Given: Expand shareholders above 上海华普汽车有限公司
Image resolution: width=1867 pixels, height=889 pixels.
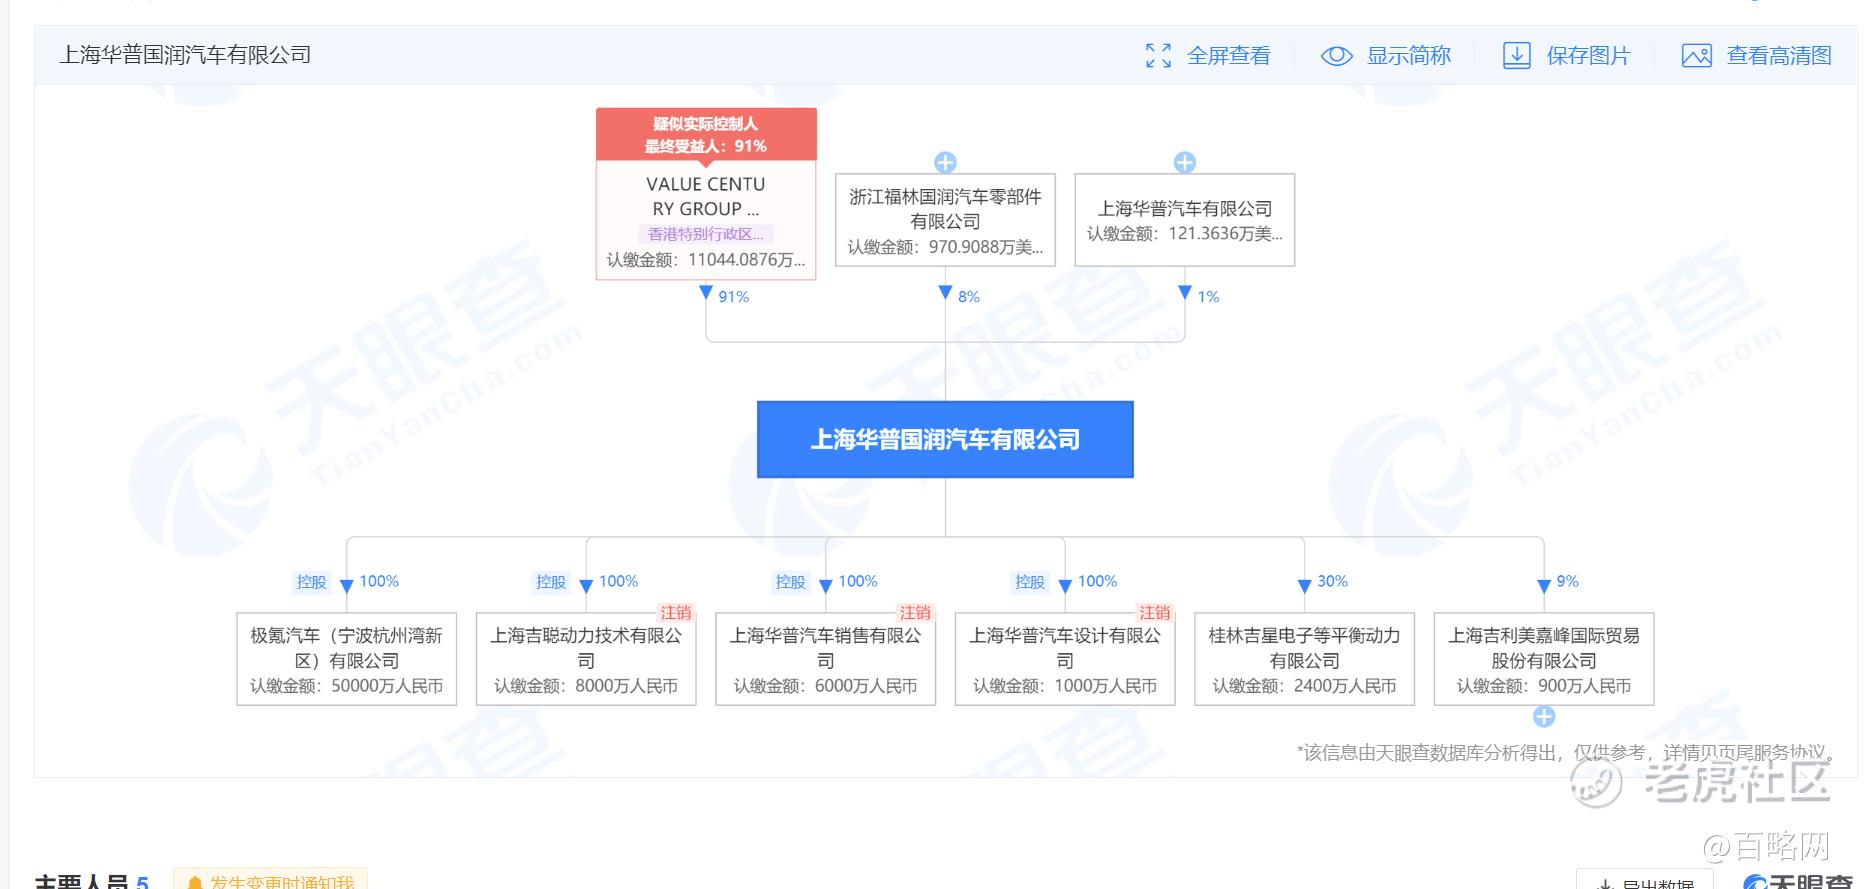Looking at the screenshot, I should (1185, 162).
